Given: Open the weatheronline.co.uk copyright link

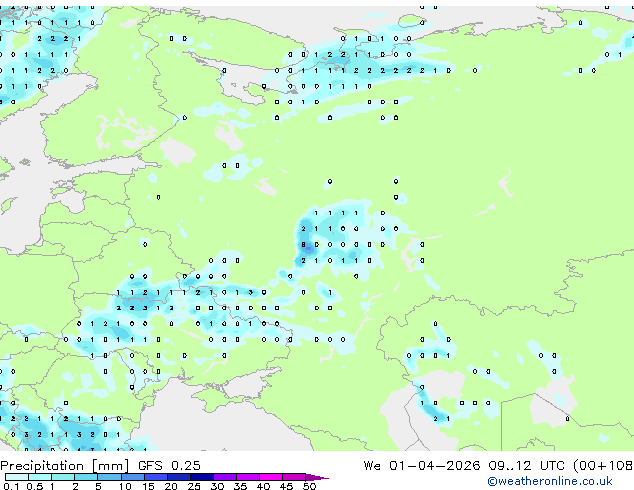Looking at the screenshot, I should [x=550, y=481].
